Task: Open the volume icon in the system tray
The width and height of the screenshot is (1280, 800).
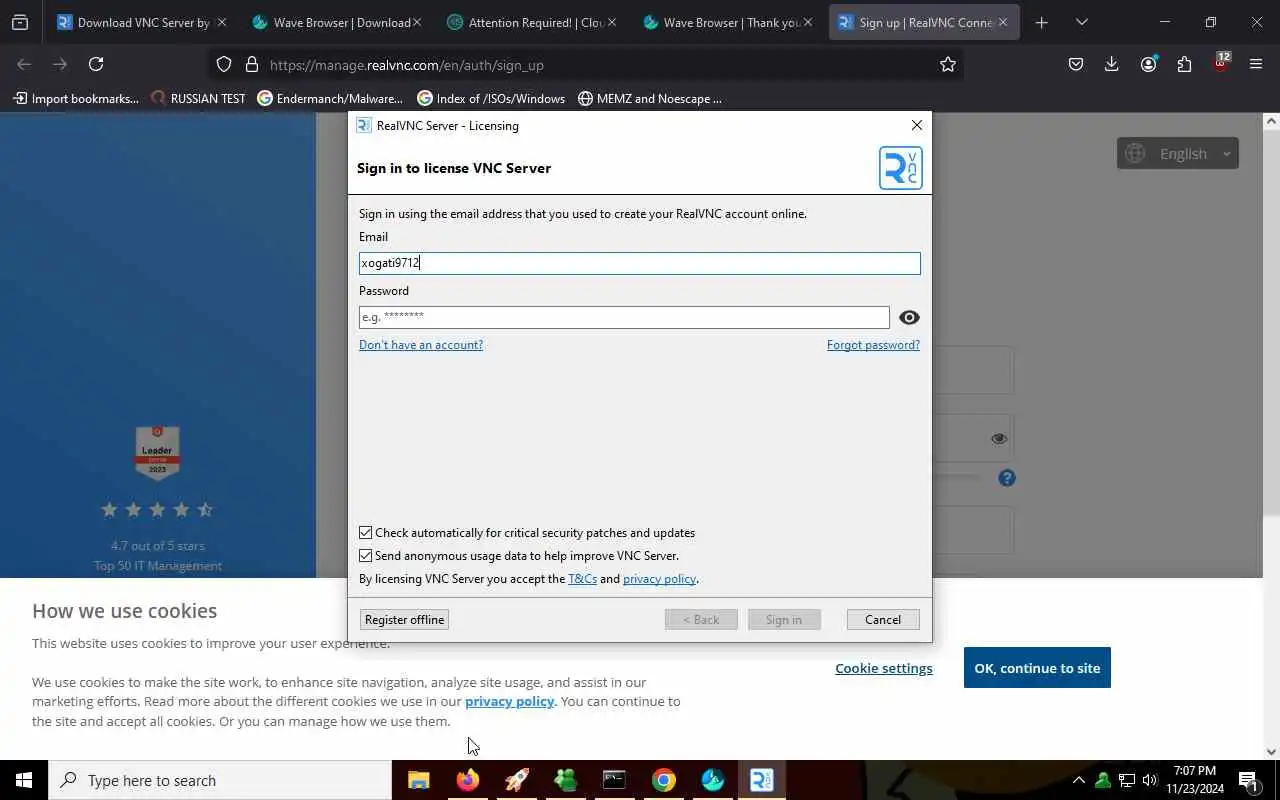Action: point(1150,780)
